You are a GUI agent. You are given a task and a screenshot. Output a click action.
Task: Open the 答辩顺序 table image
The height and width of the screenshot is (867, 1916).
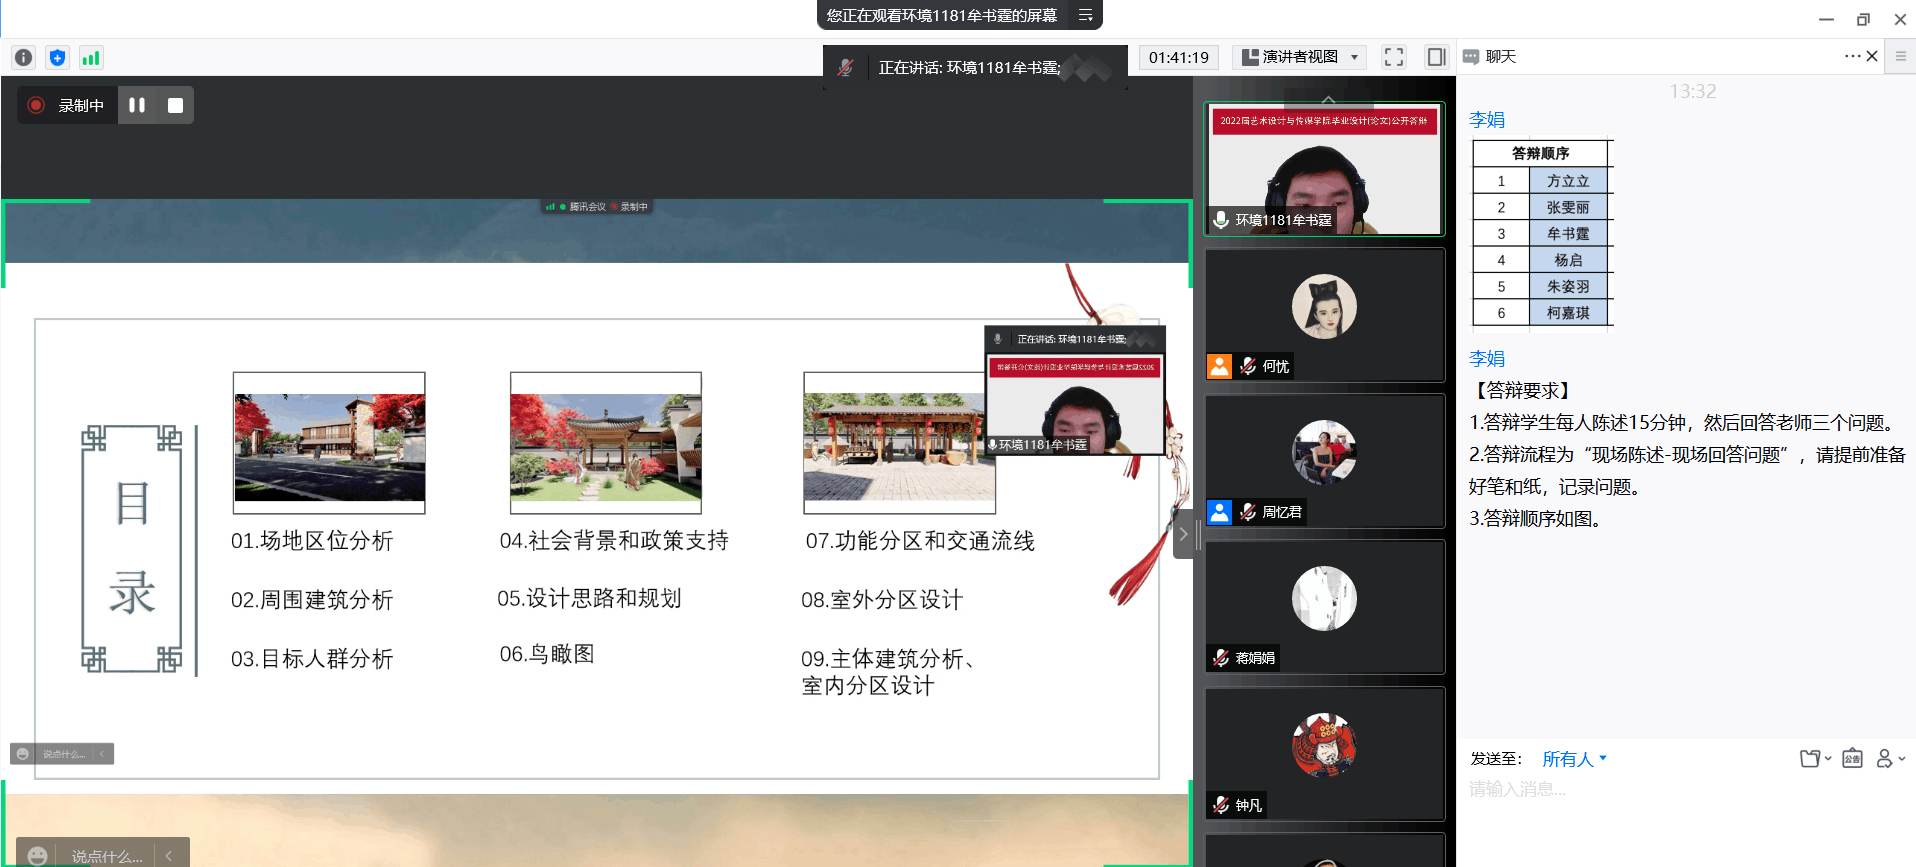[x=1542, y=233]
